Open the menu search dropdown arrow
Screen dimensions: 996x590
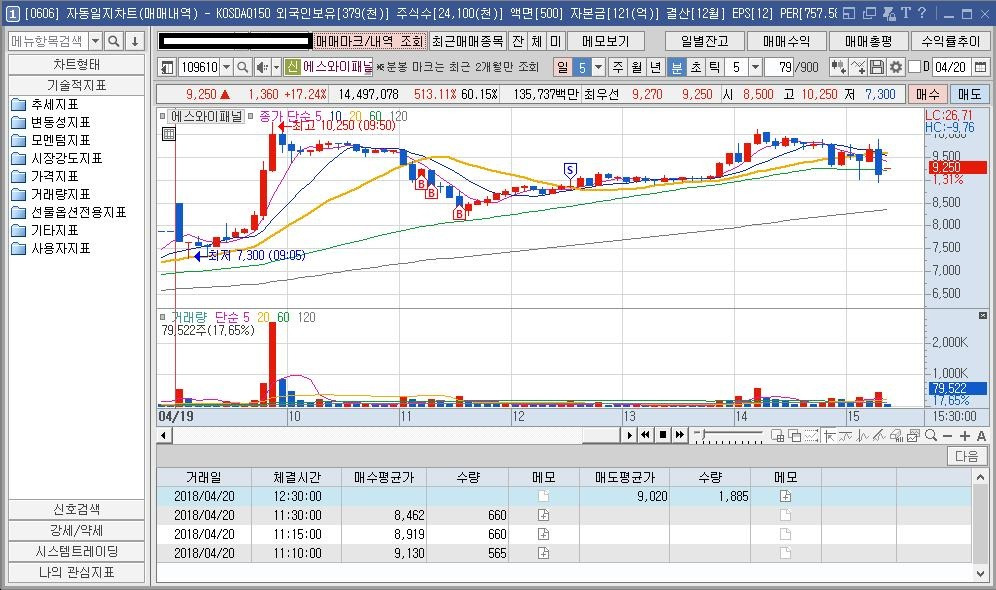(95, 41)
